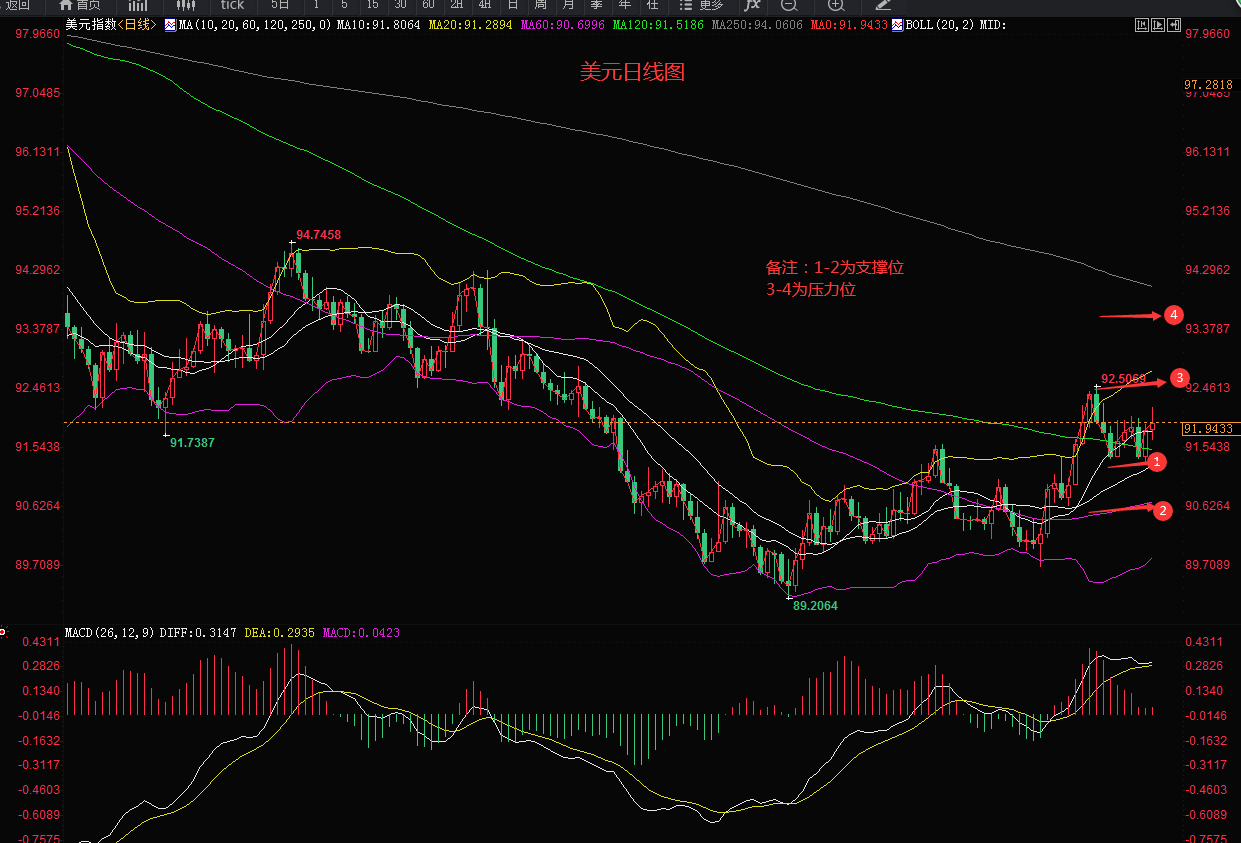Click the 首页 home icon

coord(79,5)
